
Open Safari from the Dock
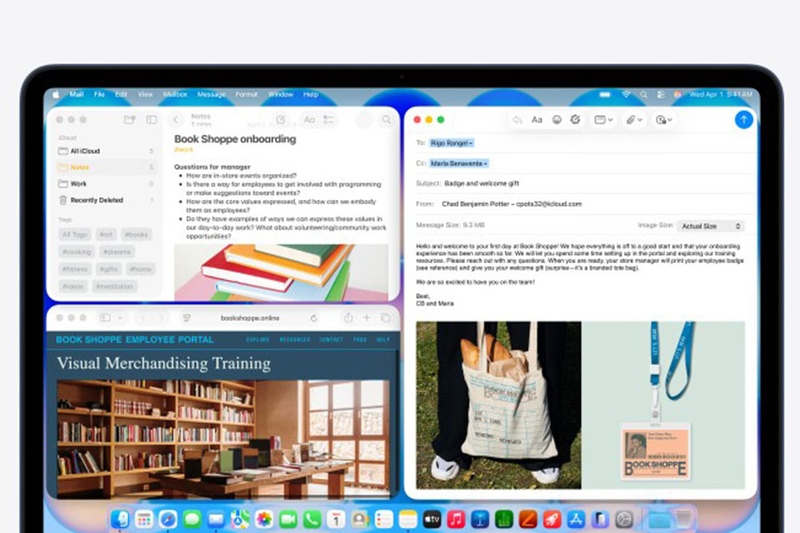coord(168,519)
